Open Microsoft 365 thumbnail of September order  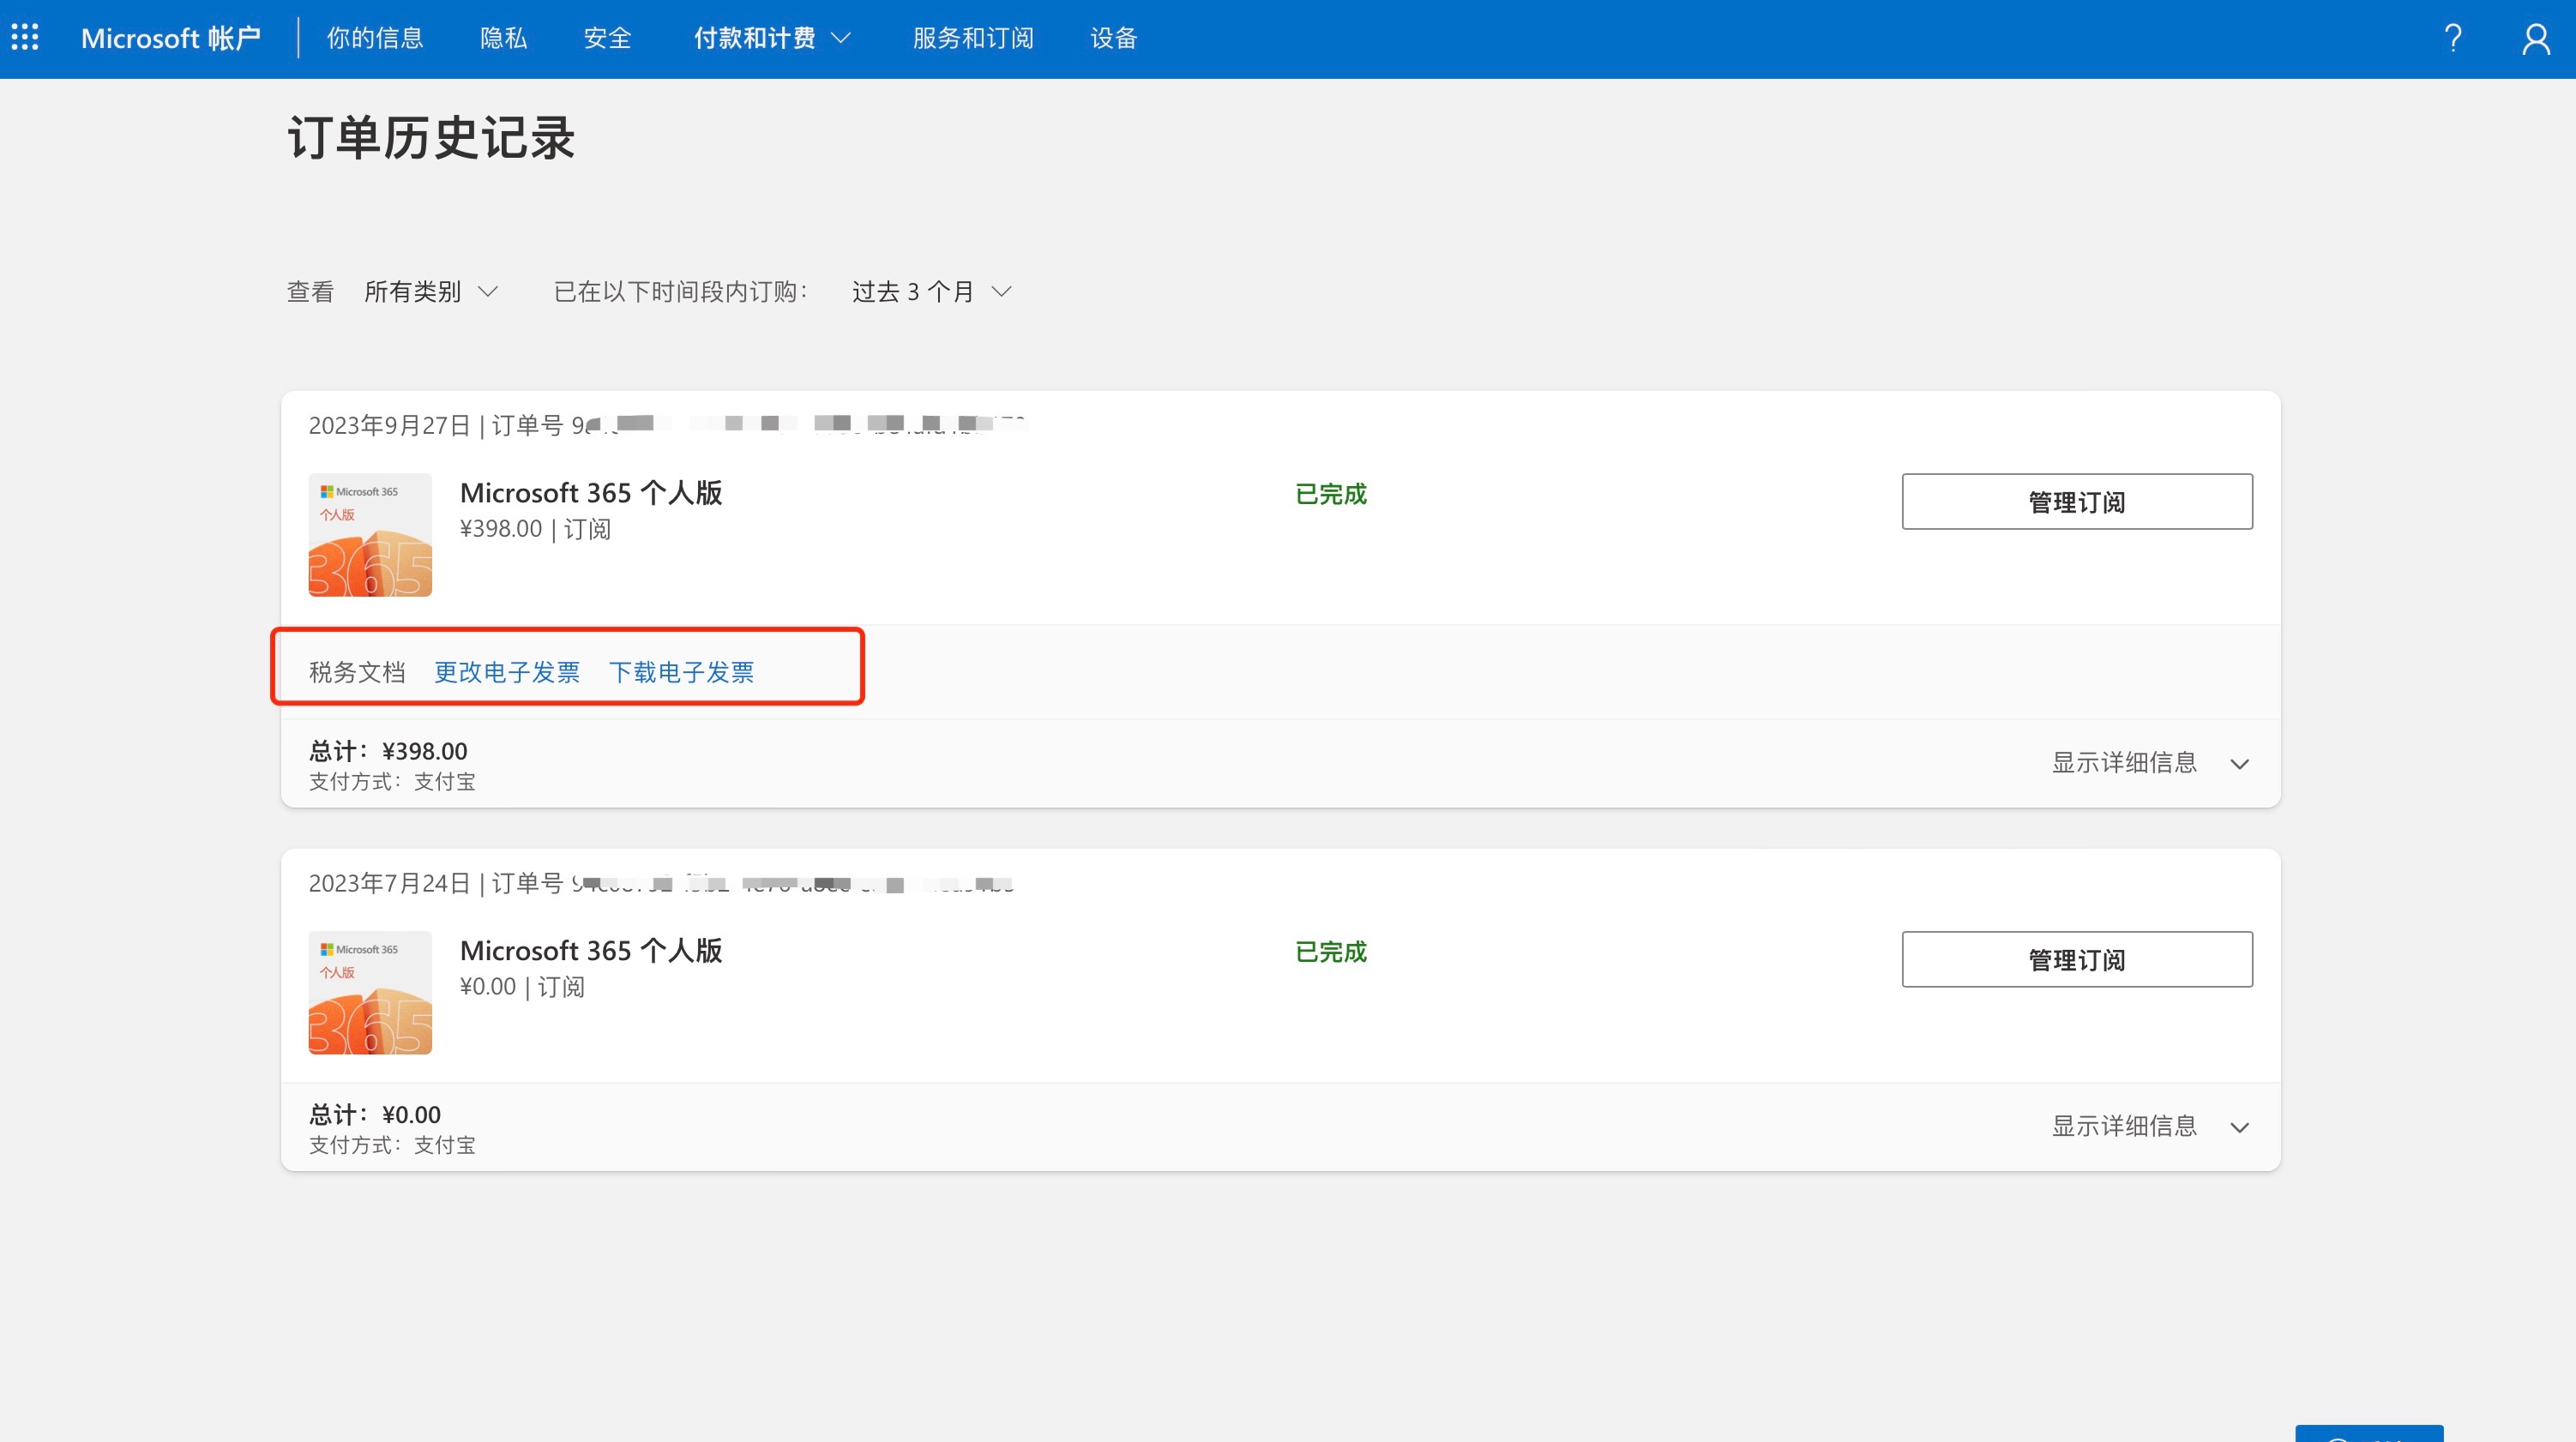point(370,535)
